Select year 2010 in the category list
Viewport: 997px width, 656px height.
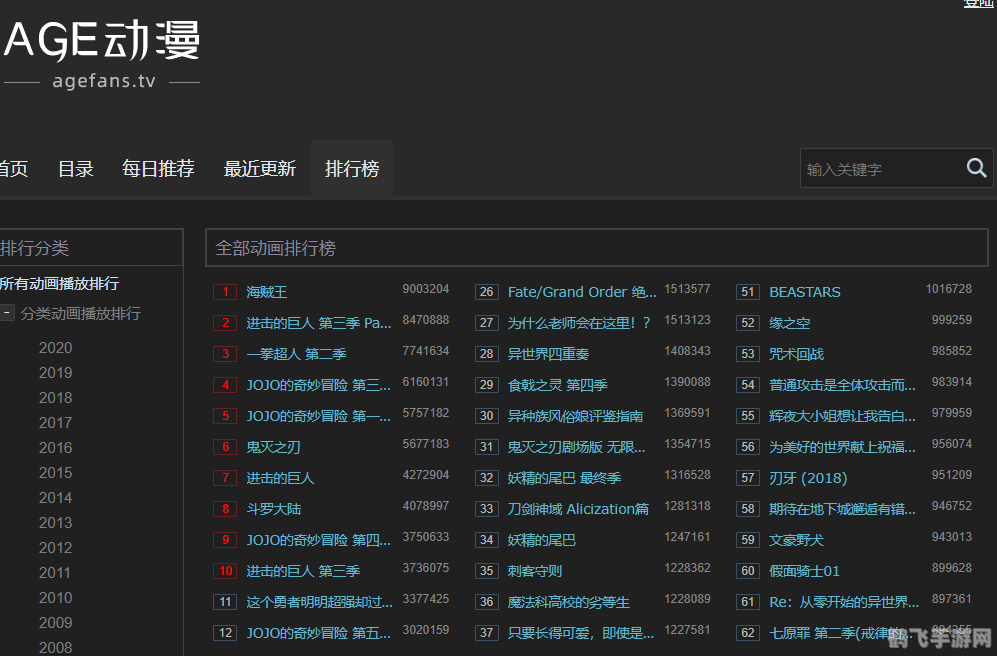56,598
